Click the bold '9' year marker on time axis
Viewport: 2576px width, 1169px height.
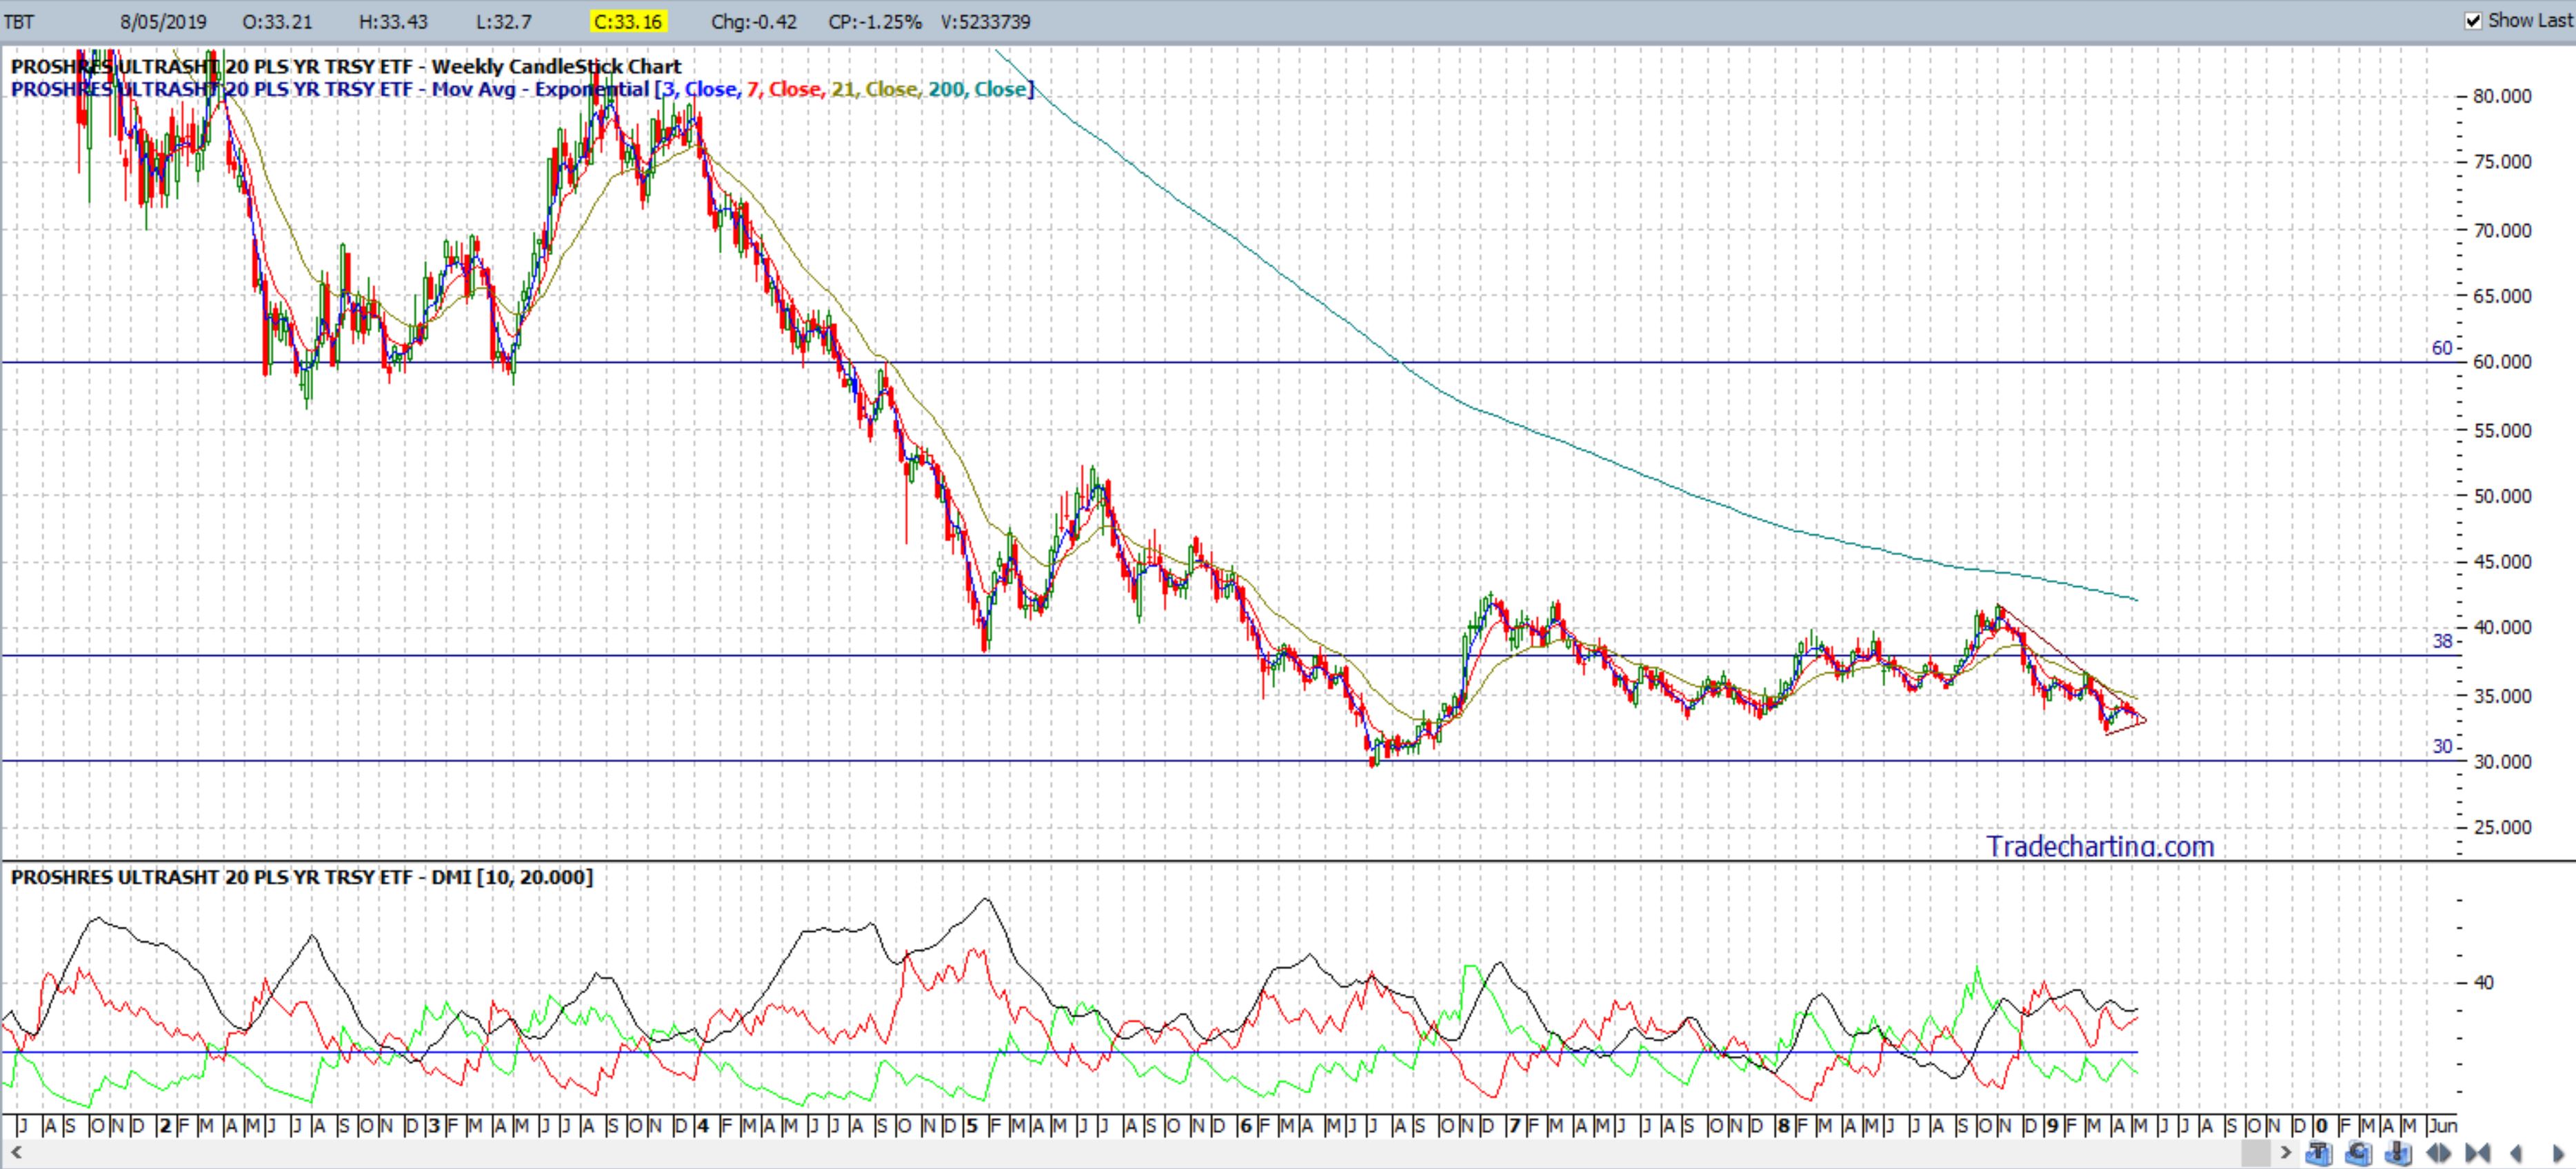(x=2052, y=1126)
